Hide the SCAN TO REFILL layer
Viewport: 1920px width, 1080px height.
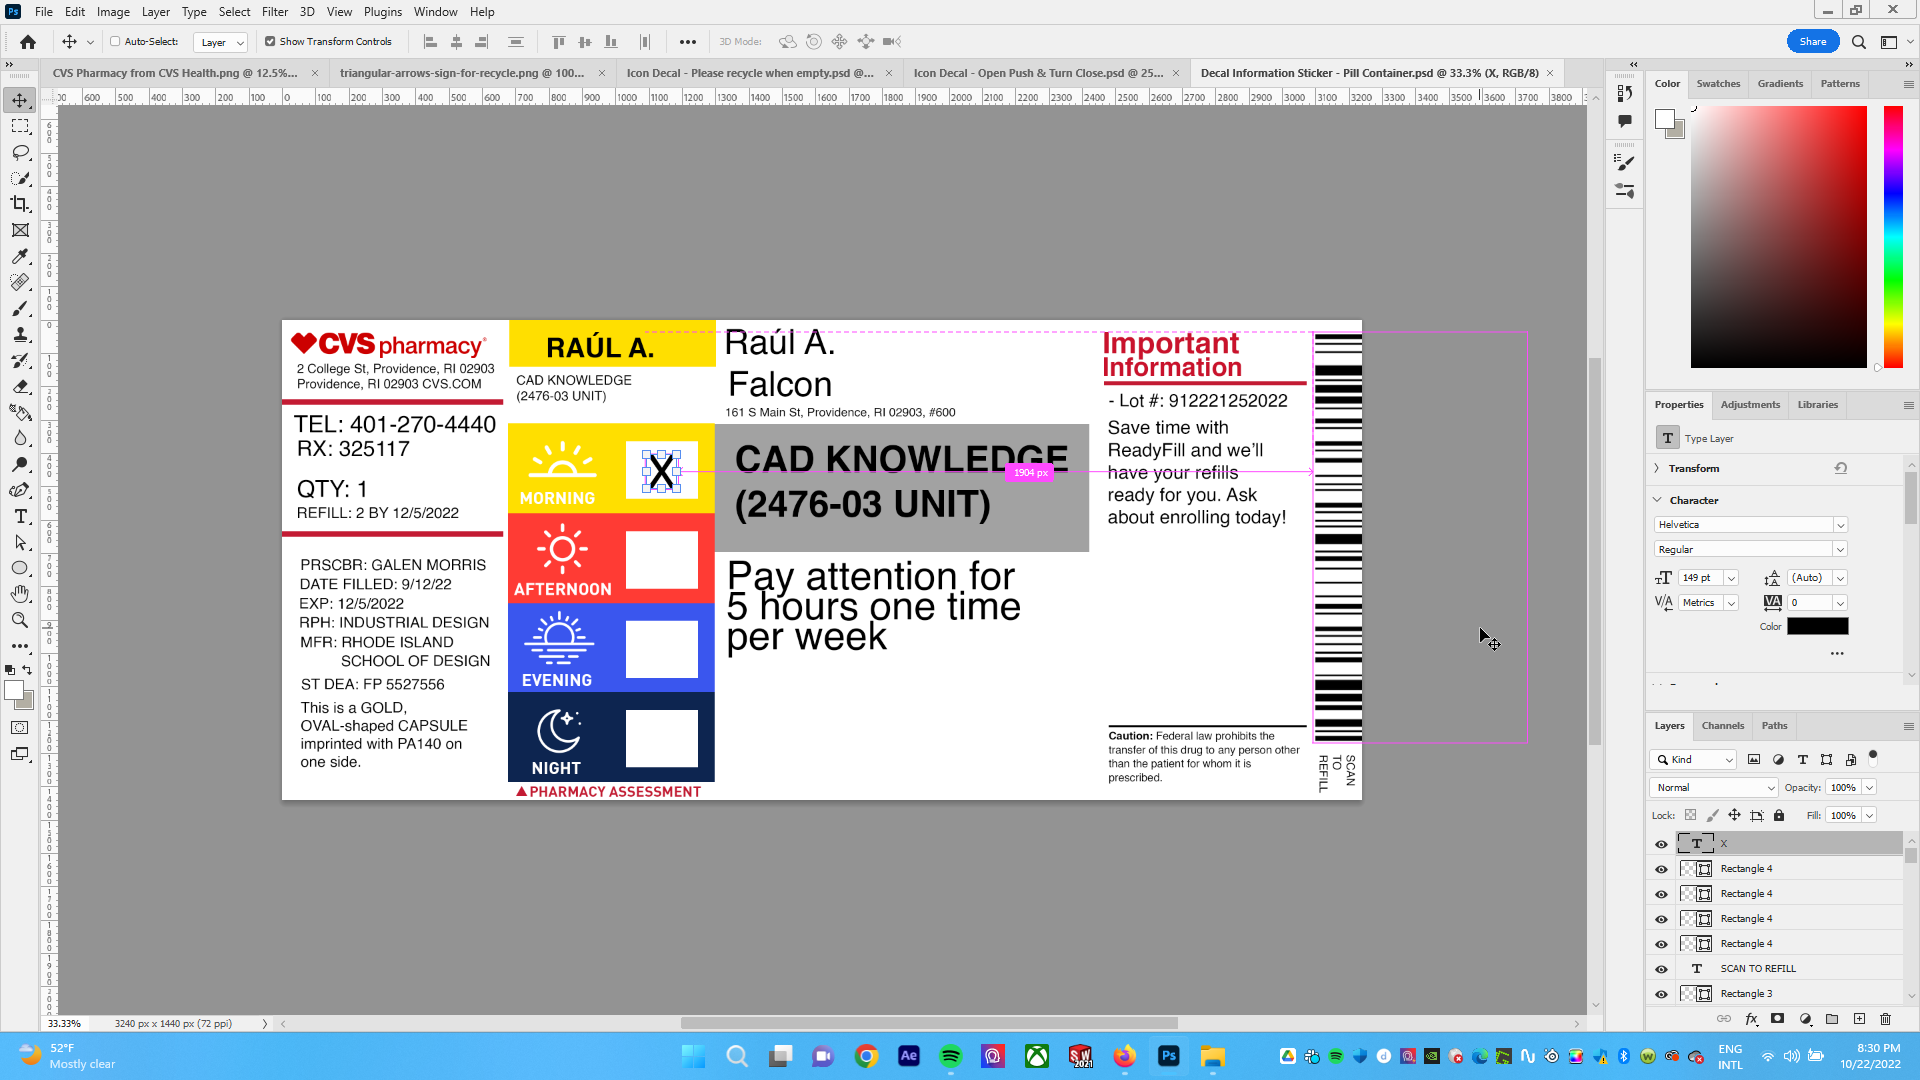tap(1661, 969)
